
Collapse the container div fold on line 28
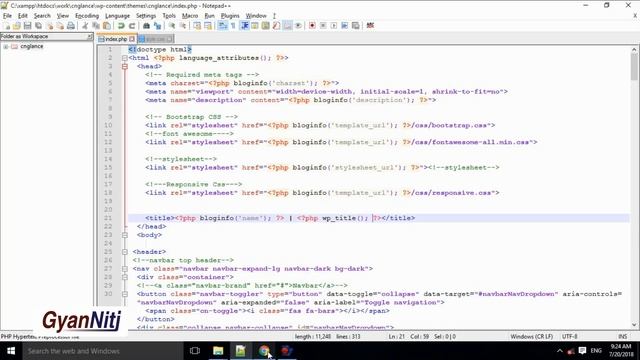point(125,277)
